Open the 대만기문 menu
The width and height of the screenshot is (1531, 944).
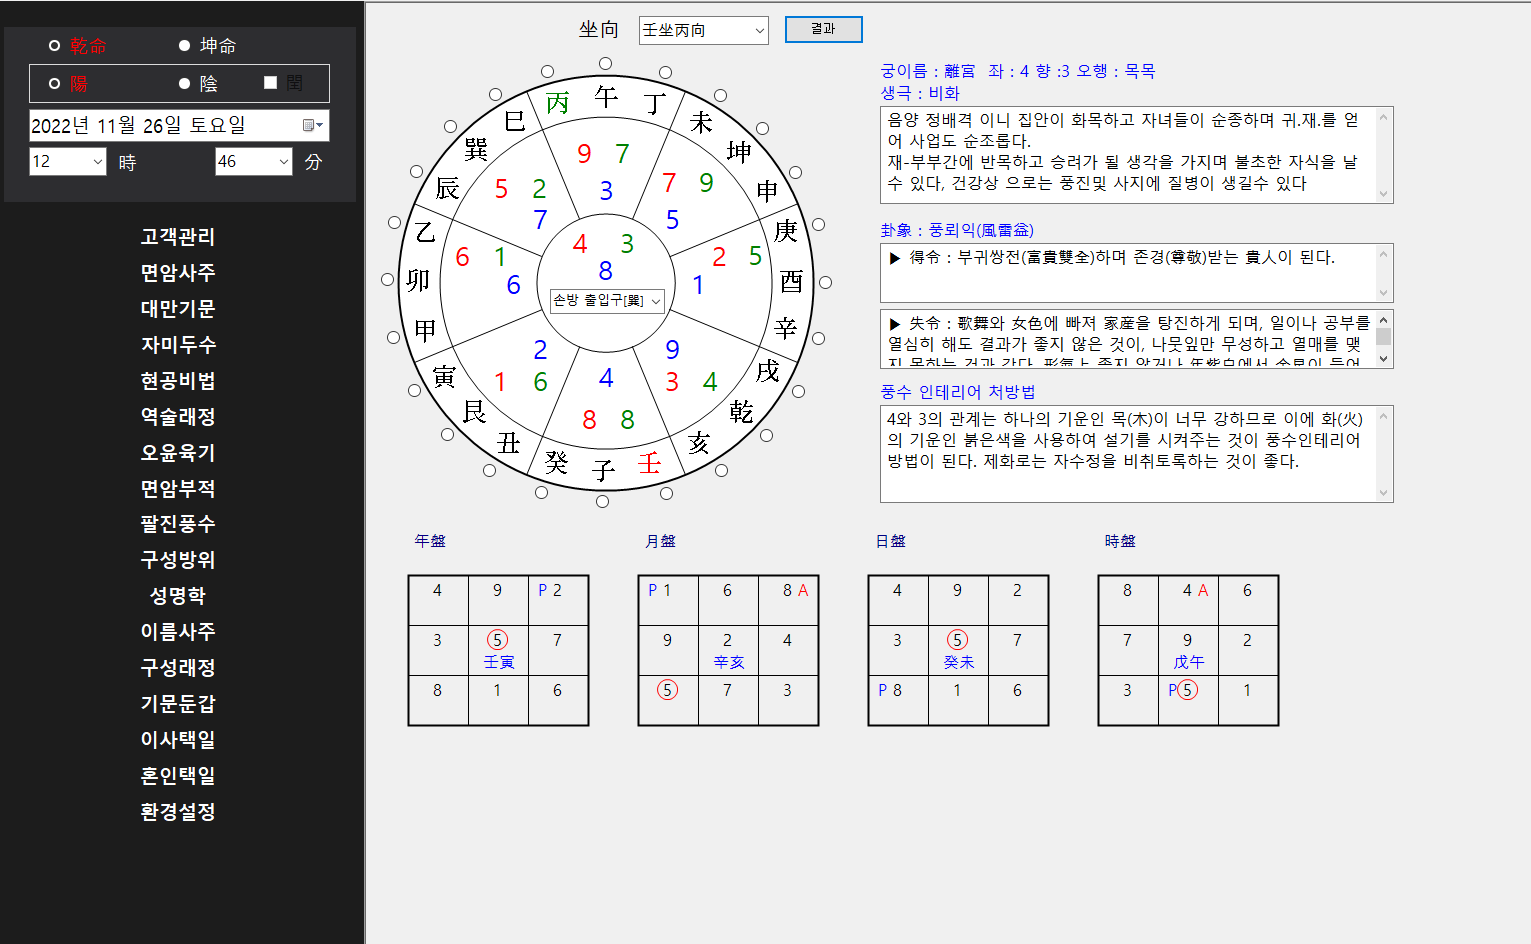pos(178,309)
